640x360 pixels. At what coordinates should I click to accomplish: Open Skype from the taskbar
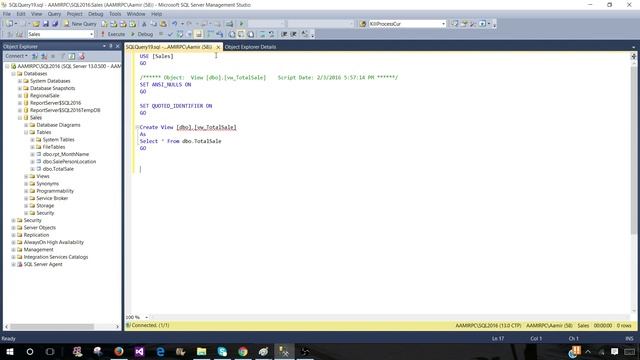(222, 351)
